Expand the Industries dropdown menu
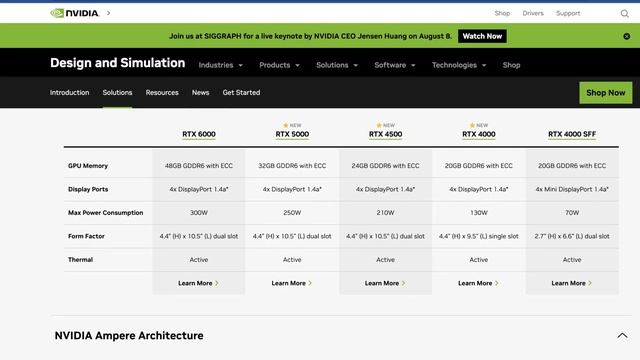The width and height of the screenshot is (640, 360). click(220, 65)
